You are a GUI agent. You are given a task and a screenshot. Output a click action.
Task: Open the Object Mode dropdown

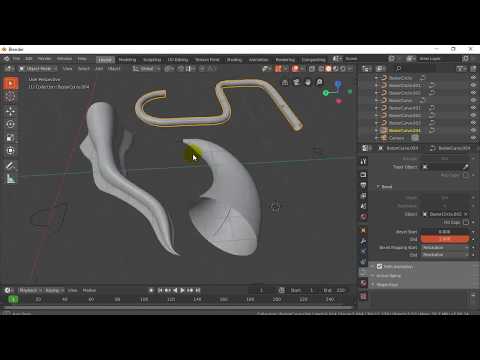point(38,69)
